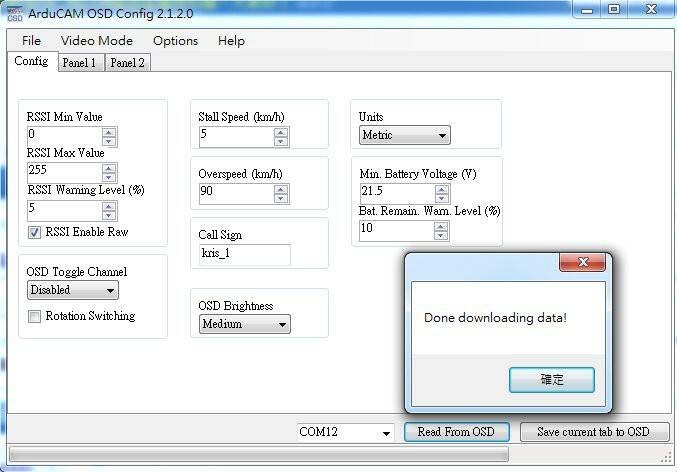The width and height of the screenshot is (677, 472).
Task: Decrease Stall Speed with down arrow
Action: pyautogui.click(x=281, y=141)
